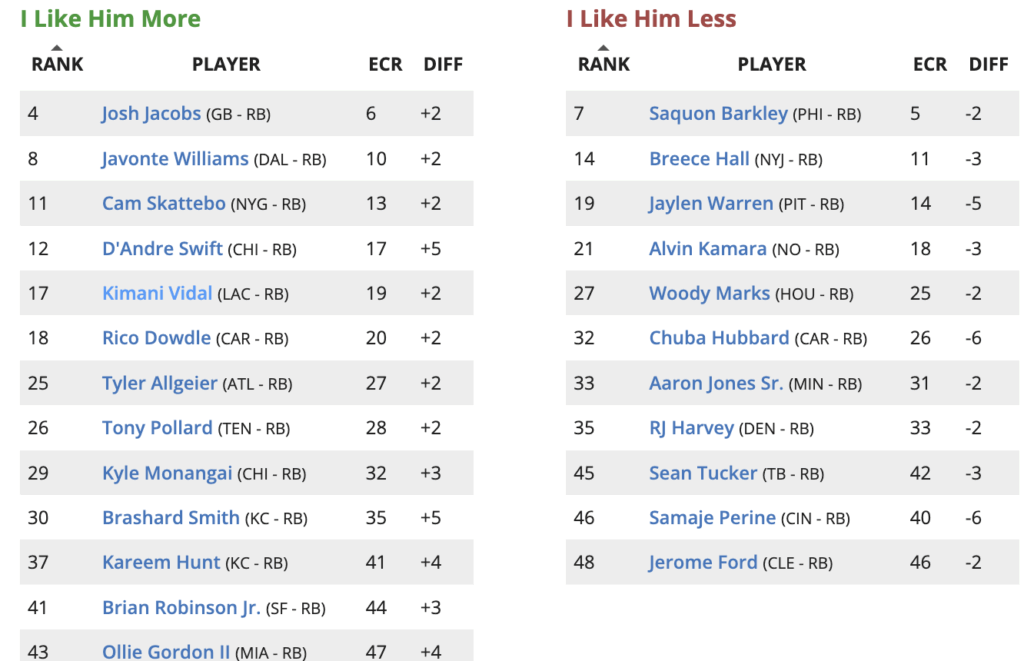The width and height of the screenshot is (1024, 661).
Task: Select Alvin Kamara player link
Action: pos(708,249)
